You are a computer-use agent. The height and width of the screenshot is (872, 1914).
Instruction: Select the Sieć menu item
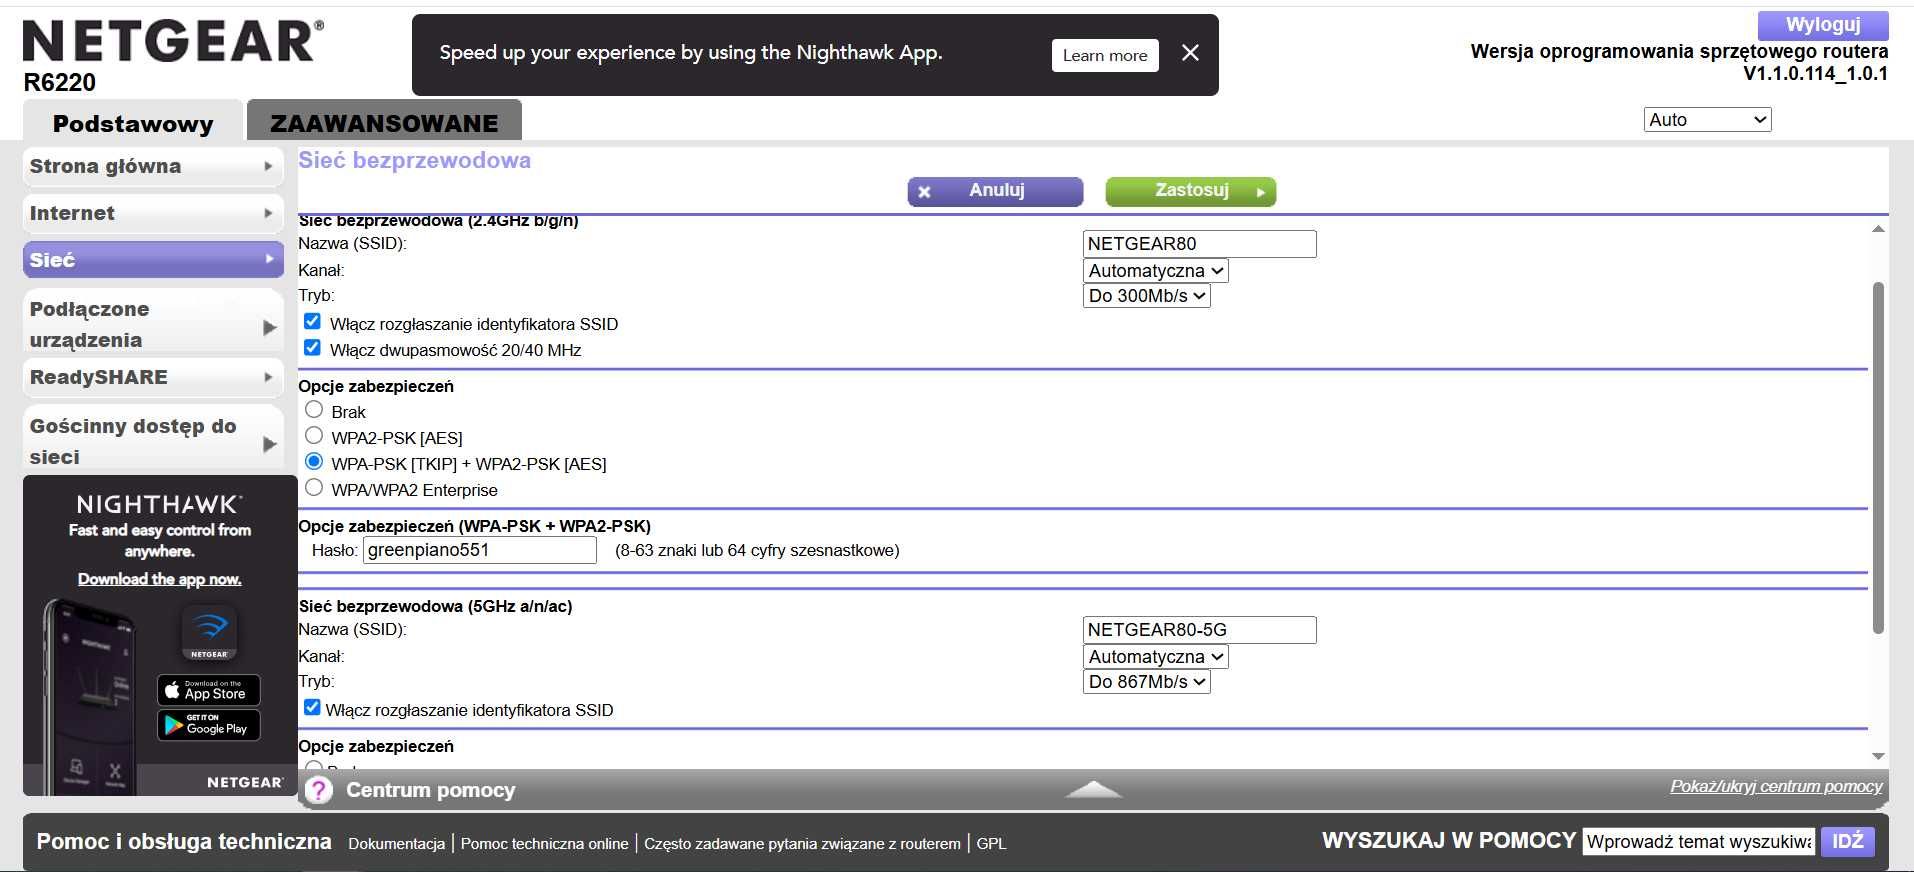(153, 260)
